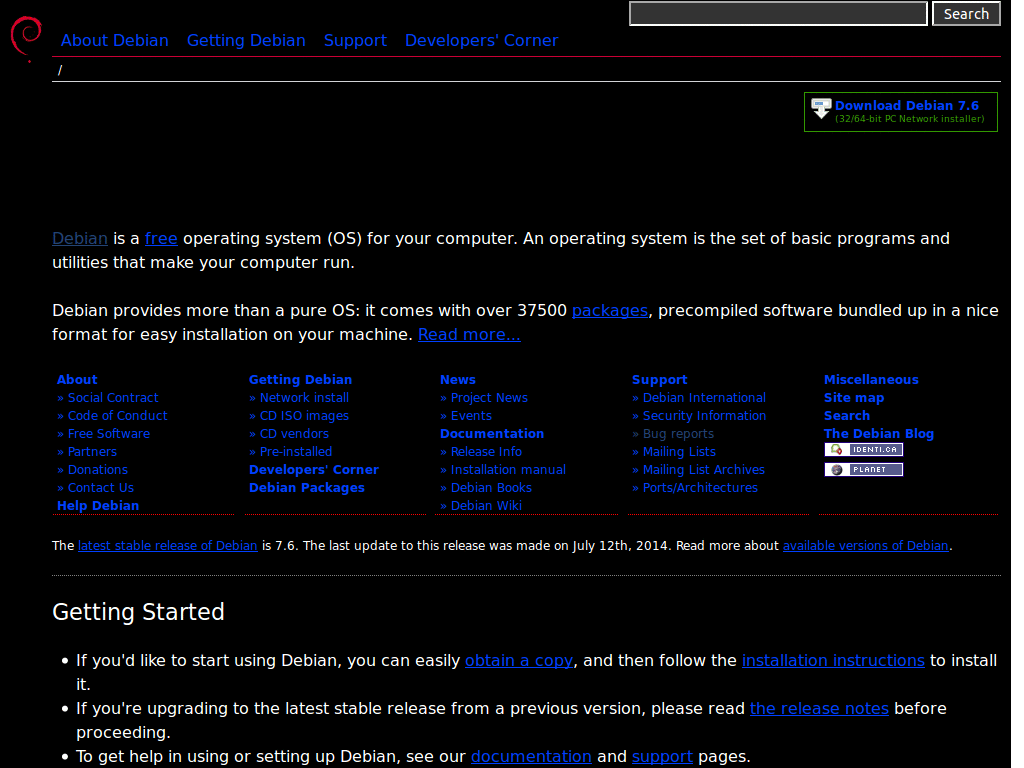The height and width of the screenshot is (768, 1024).
Task: Open the Social Contract page
Action: pos(112,397)
